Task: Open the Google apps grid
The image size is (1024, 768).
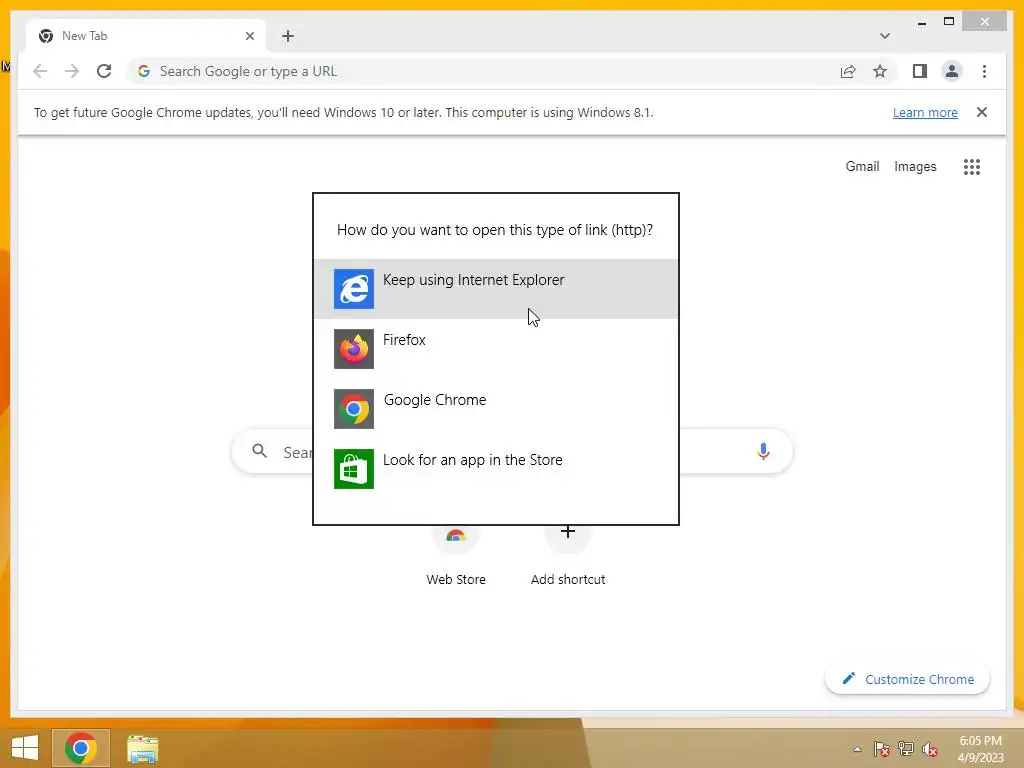Action: coord(972,167)
